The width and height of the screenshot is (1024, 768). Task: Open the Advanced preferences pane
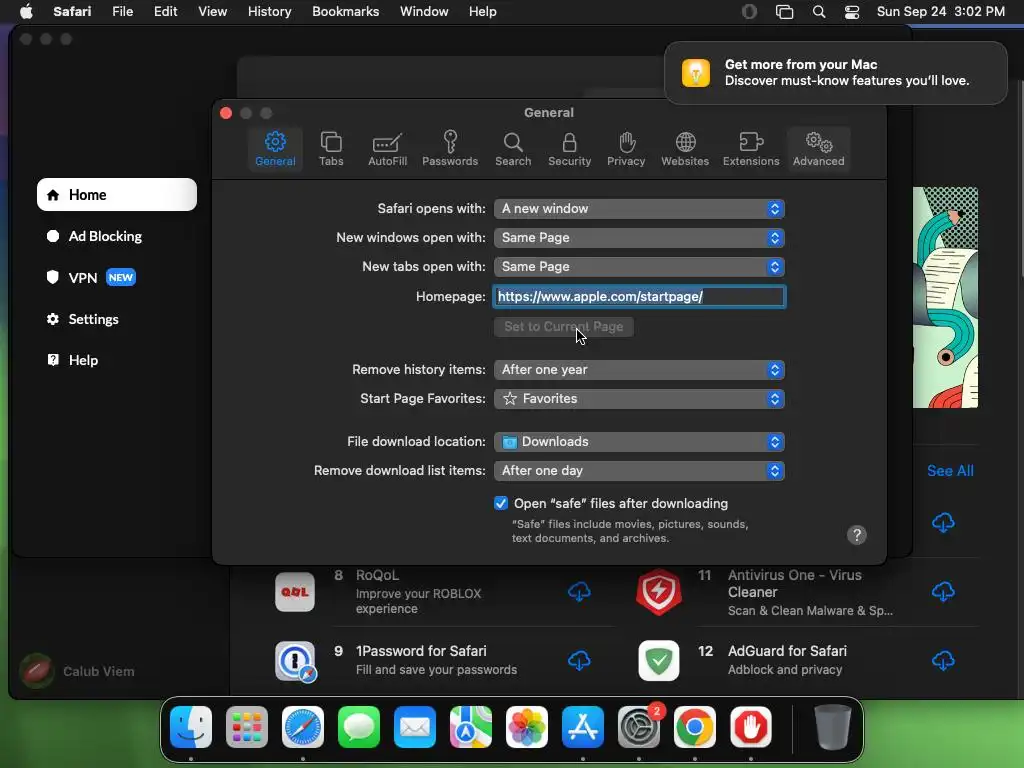click(818, 149)
